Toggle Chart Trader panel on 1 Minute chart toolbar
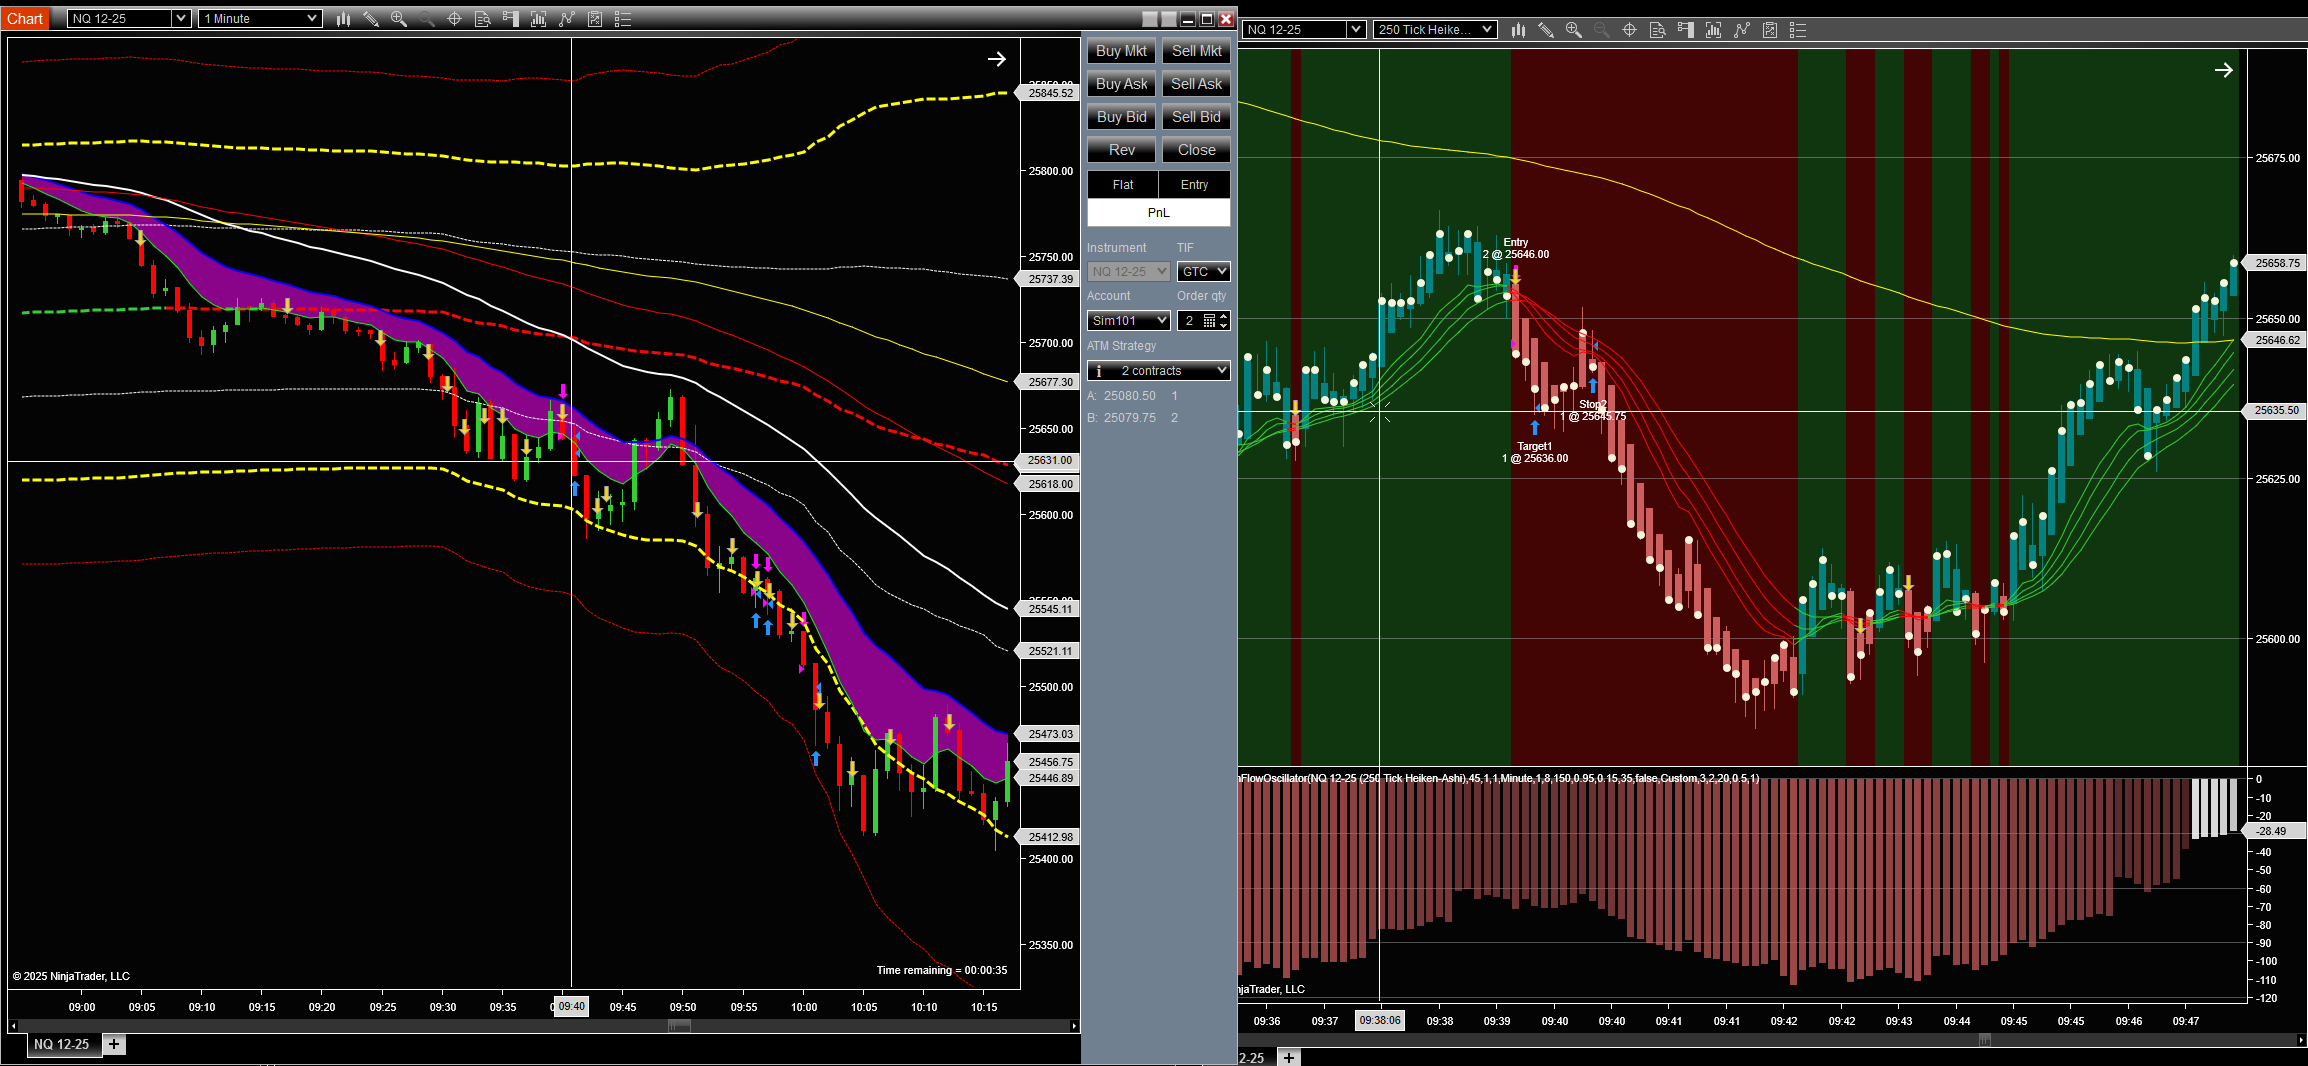The image size is (2308, 1066). pos(511,19)
